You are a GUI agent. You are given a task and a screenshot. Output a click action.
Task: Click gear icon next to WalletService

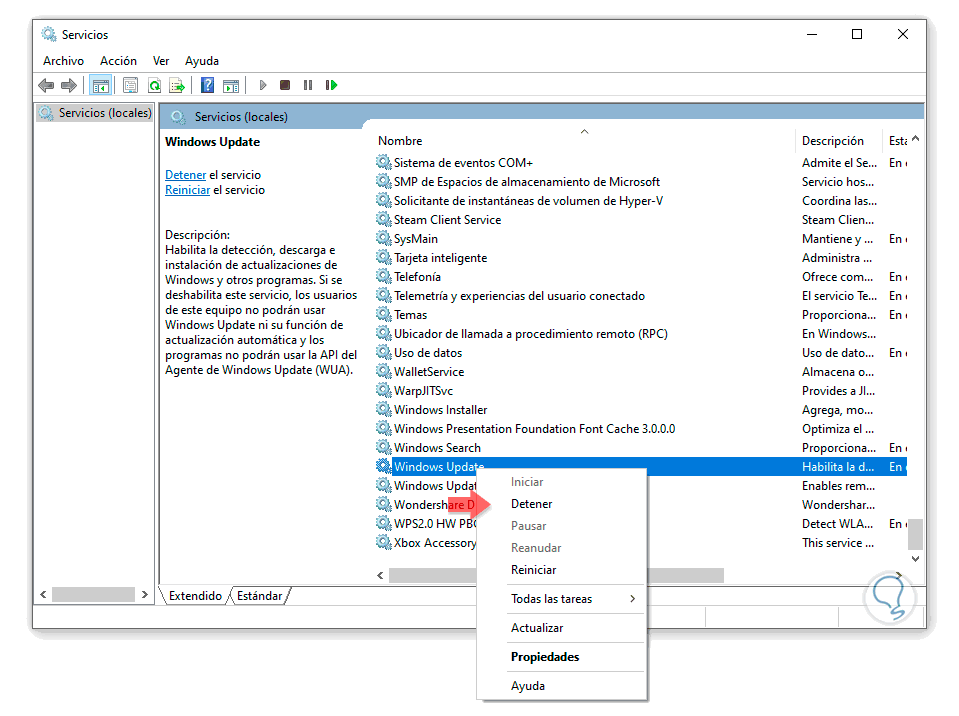383,371
